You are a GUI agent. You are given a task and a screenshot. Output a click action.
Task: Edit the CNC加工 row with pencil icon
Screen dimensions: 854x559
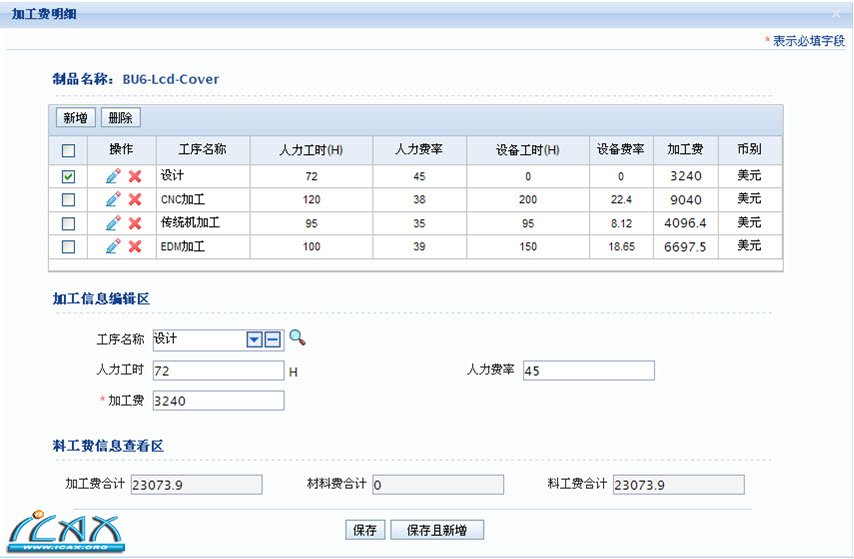(113, 199)
